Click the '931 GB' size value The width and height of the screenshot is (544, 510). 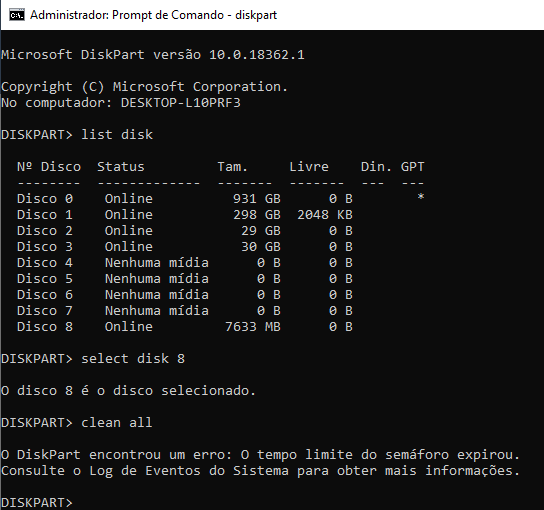[x=257, y=199]
